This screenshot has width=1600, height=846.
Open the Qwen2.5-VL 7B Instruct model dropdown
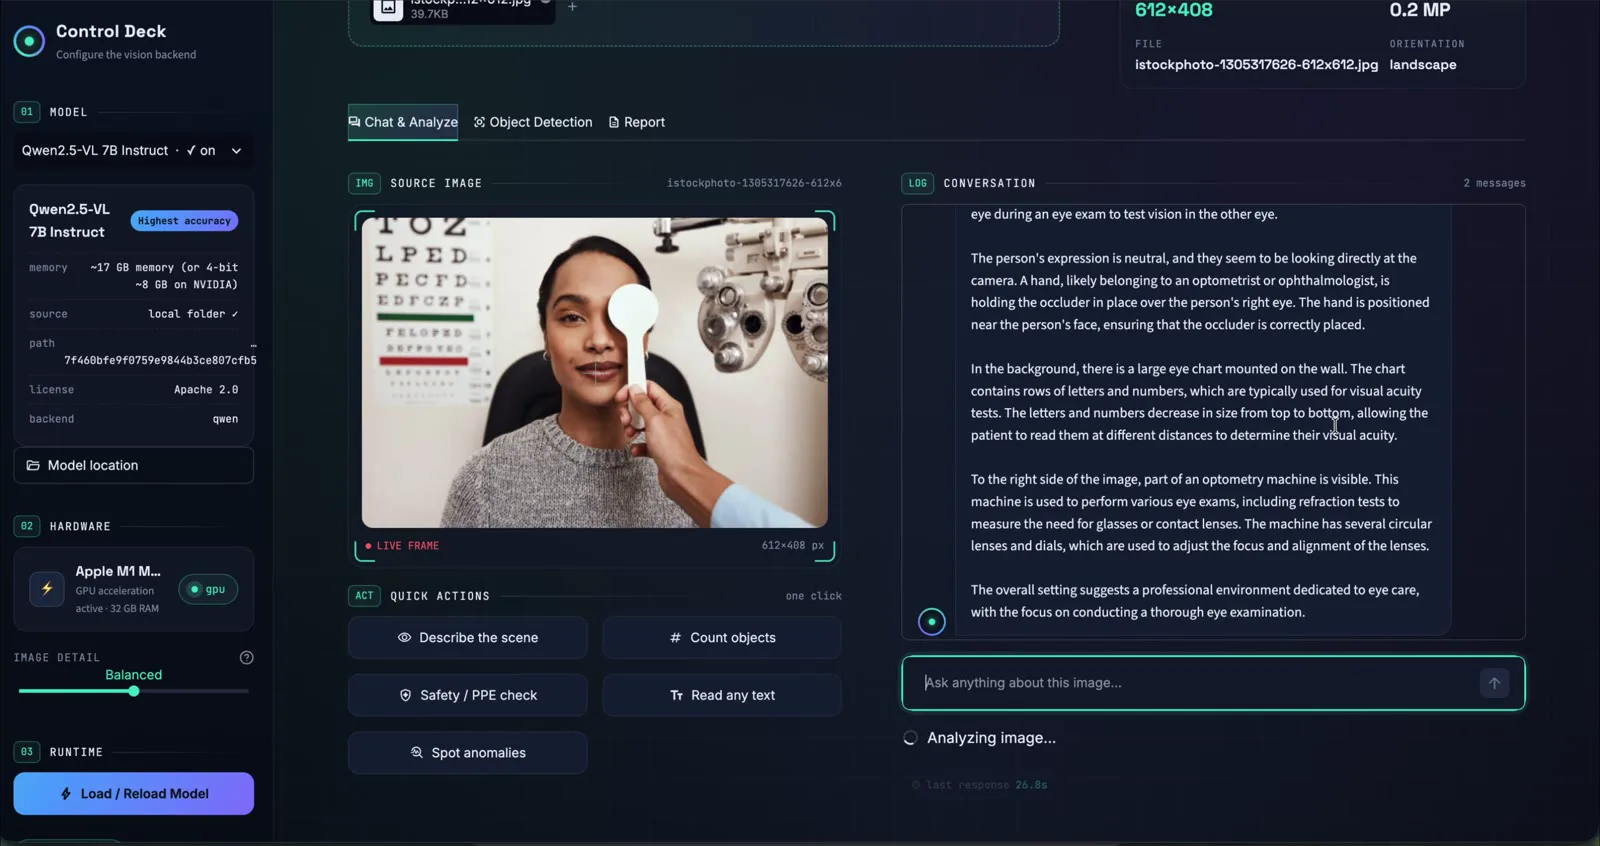133,150
